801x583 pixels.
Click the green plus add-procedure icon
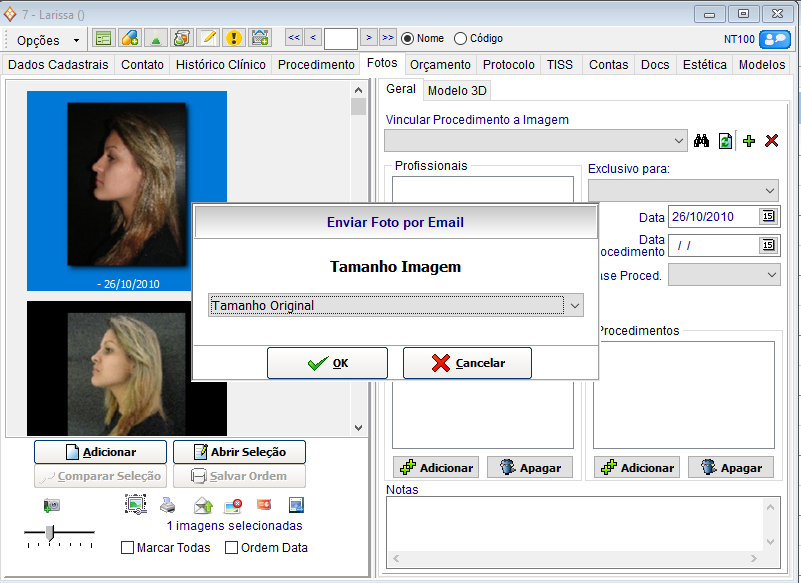[x=749, y=141]
